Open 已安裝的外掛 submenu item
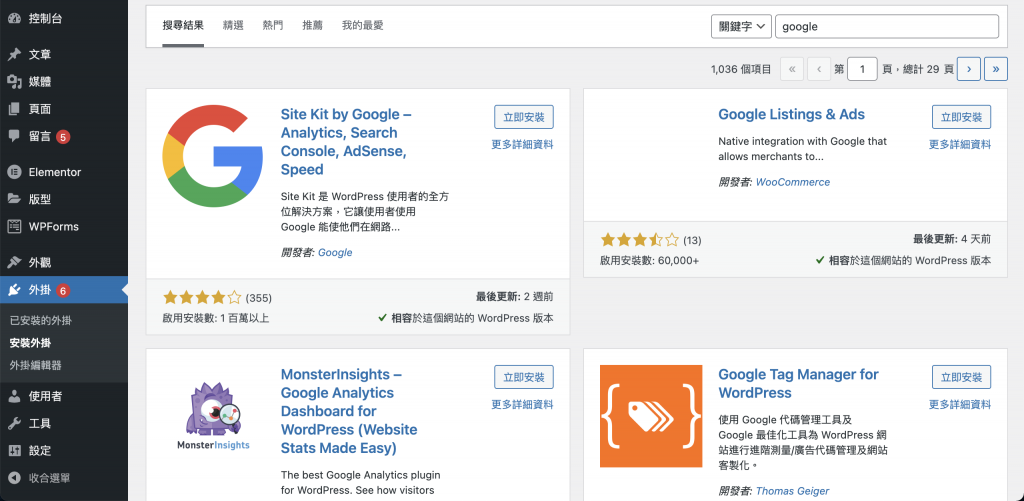 point(40,321)
